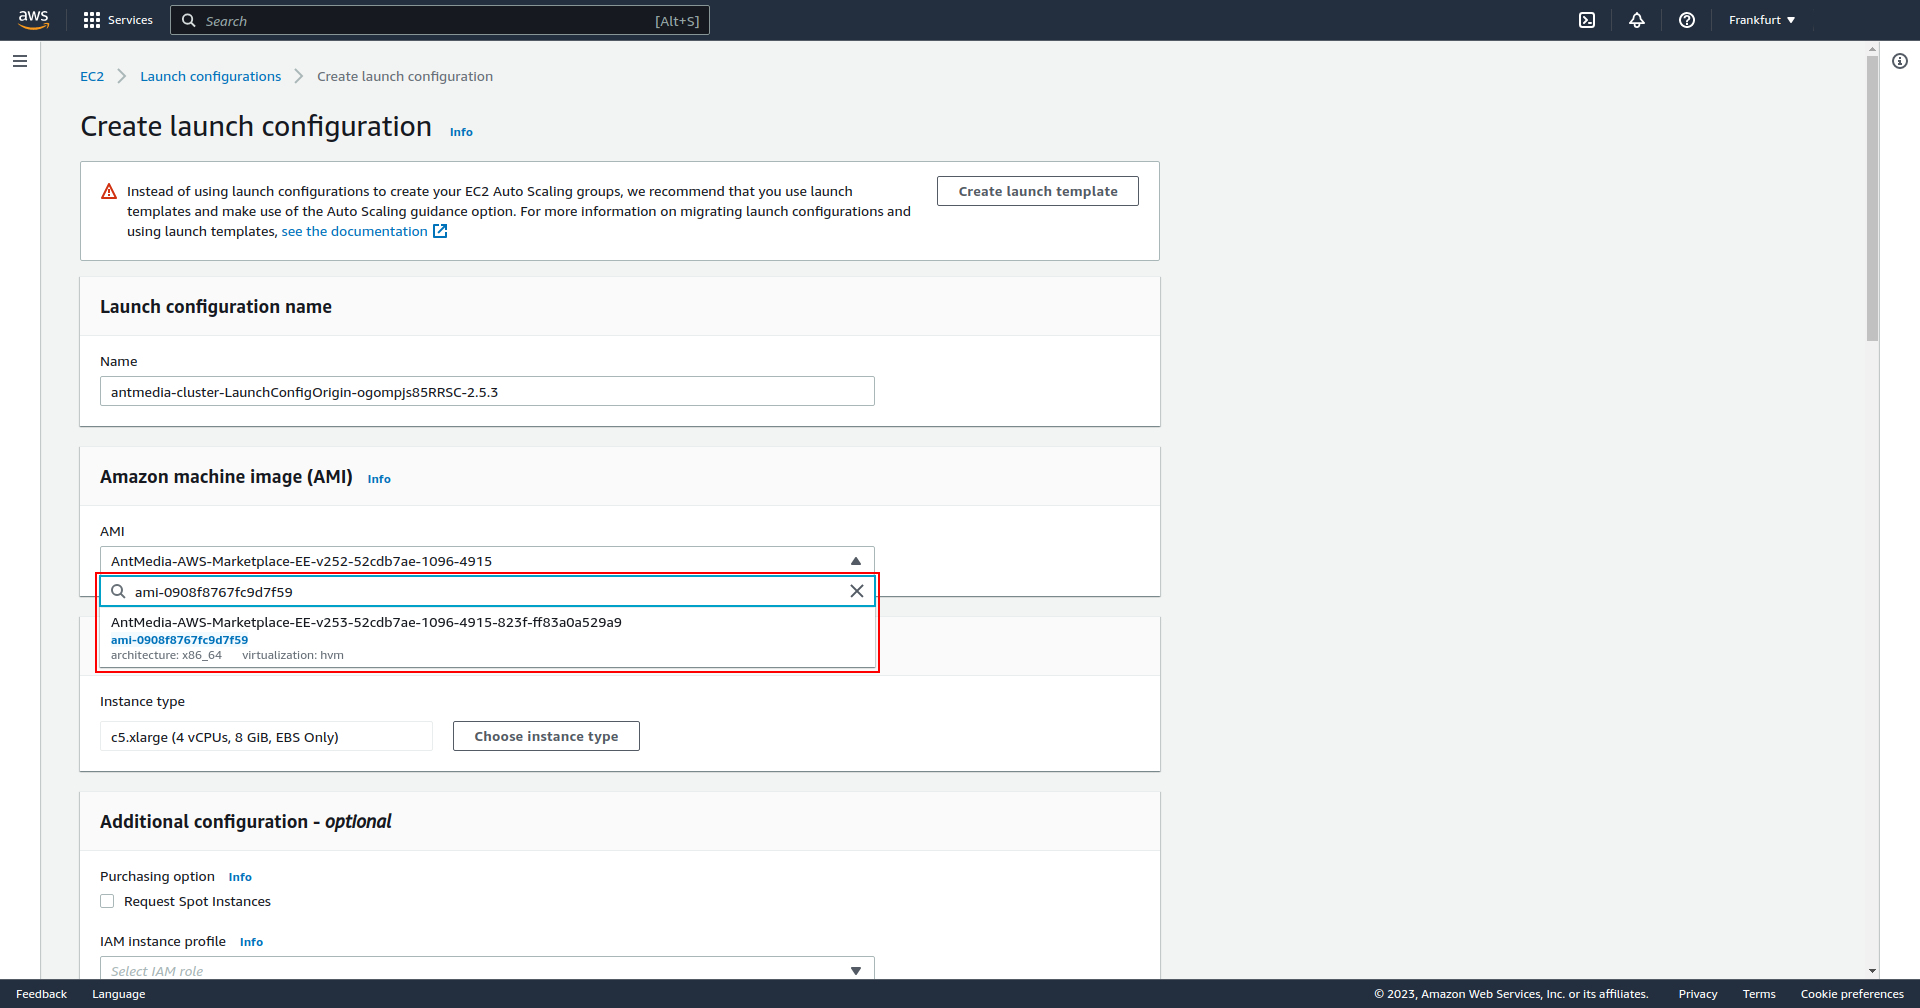Click scrollbar down arrow
This screenshot has width=1920, height=1008.
[x=1872, y=970]
